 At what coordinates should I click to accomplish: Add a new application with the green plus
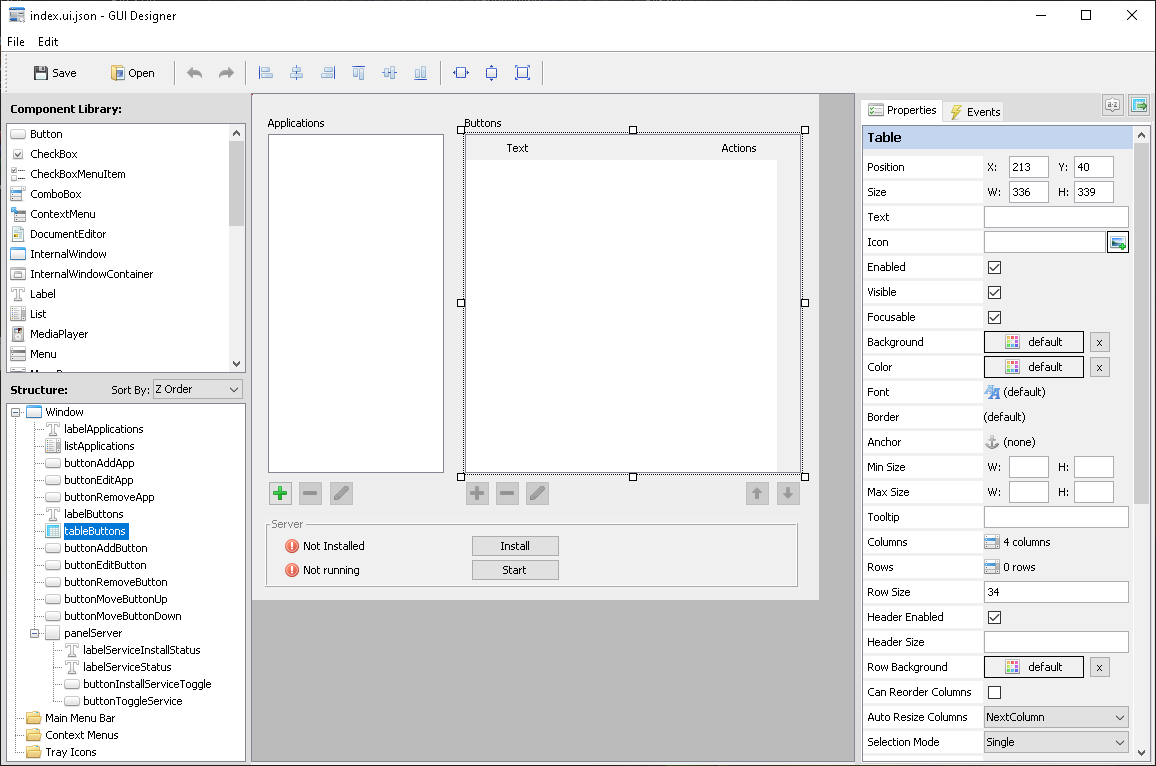click(280, 493)
